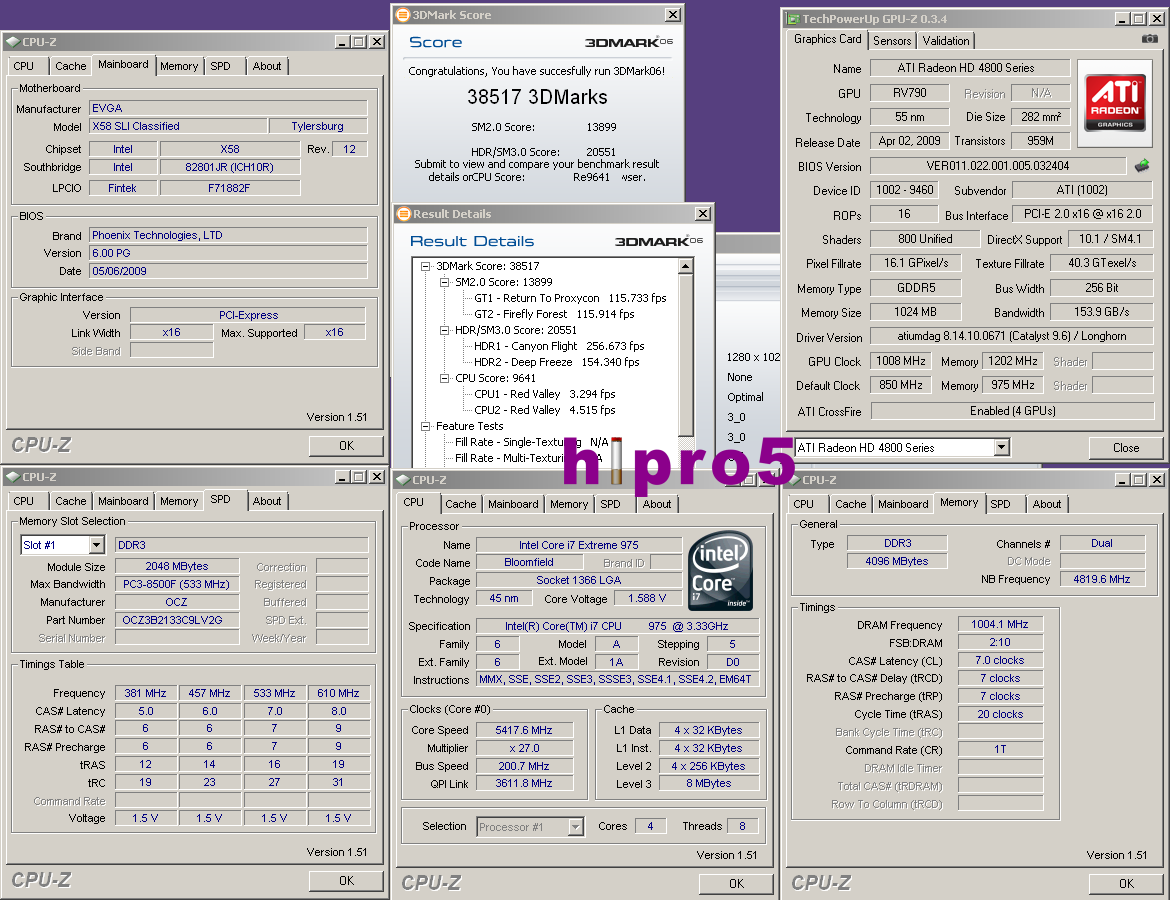Click title icon of CPU-Z SPD window
The image size is (1170, 900).
pos(13,477)
